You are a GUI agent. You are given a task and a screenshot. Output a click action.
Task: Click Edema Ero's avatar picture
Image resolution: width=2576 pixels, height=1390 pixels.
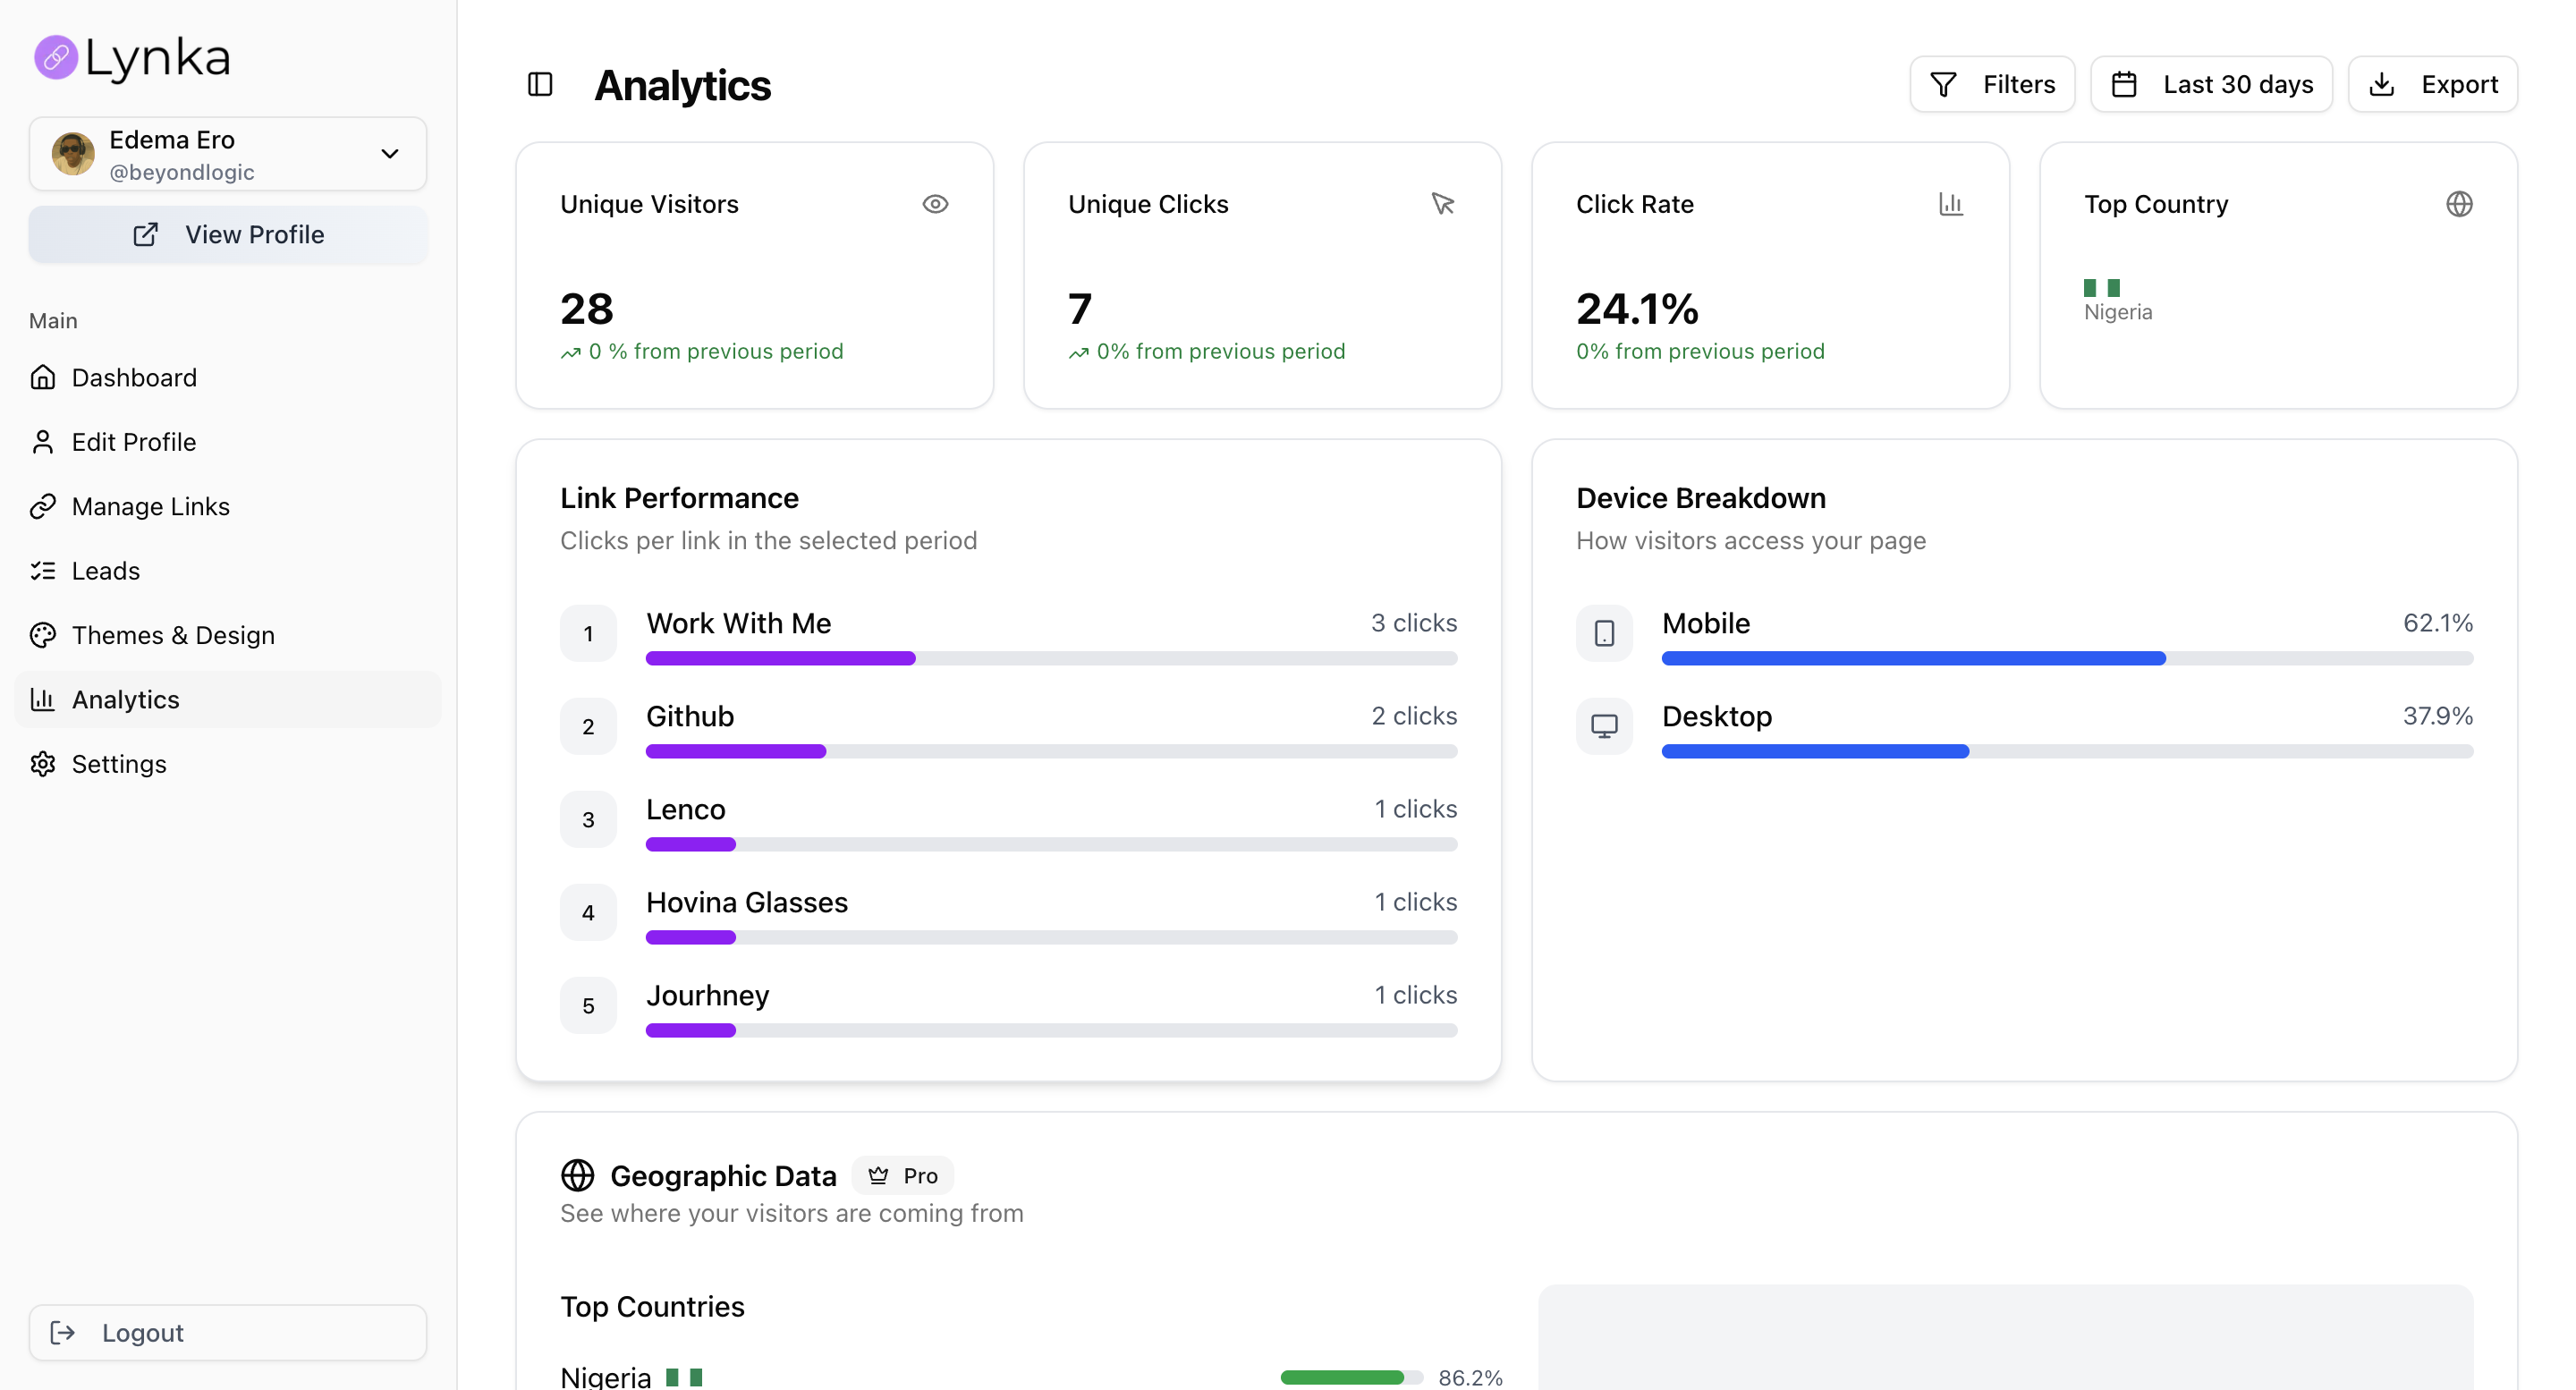click(73, 154)
